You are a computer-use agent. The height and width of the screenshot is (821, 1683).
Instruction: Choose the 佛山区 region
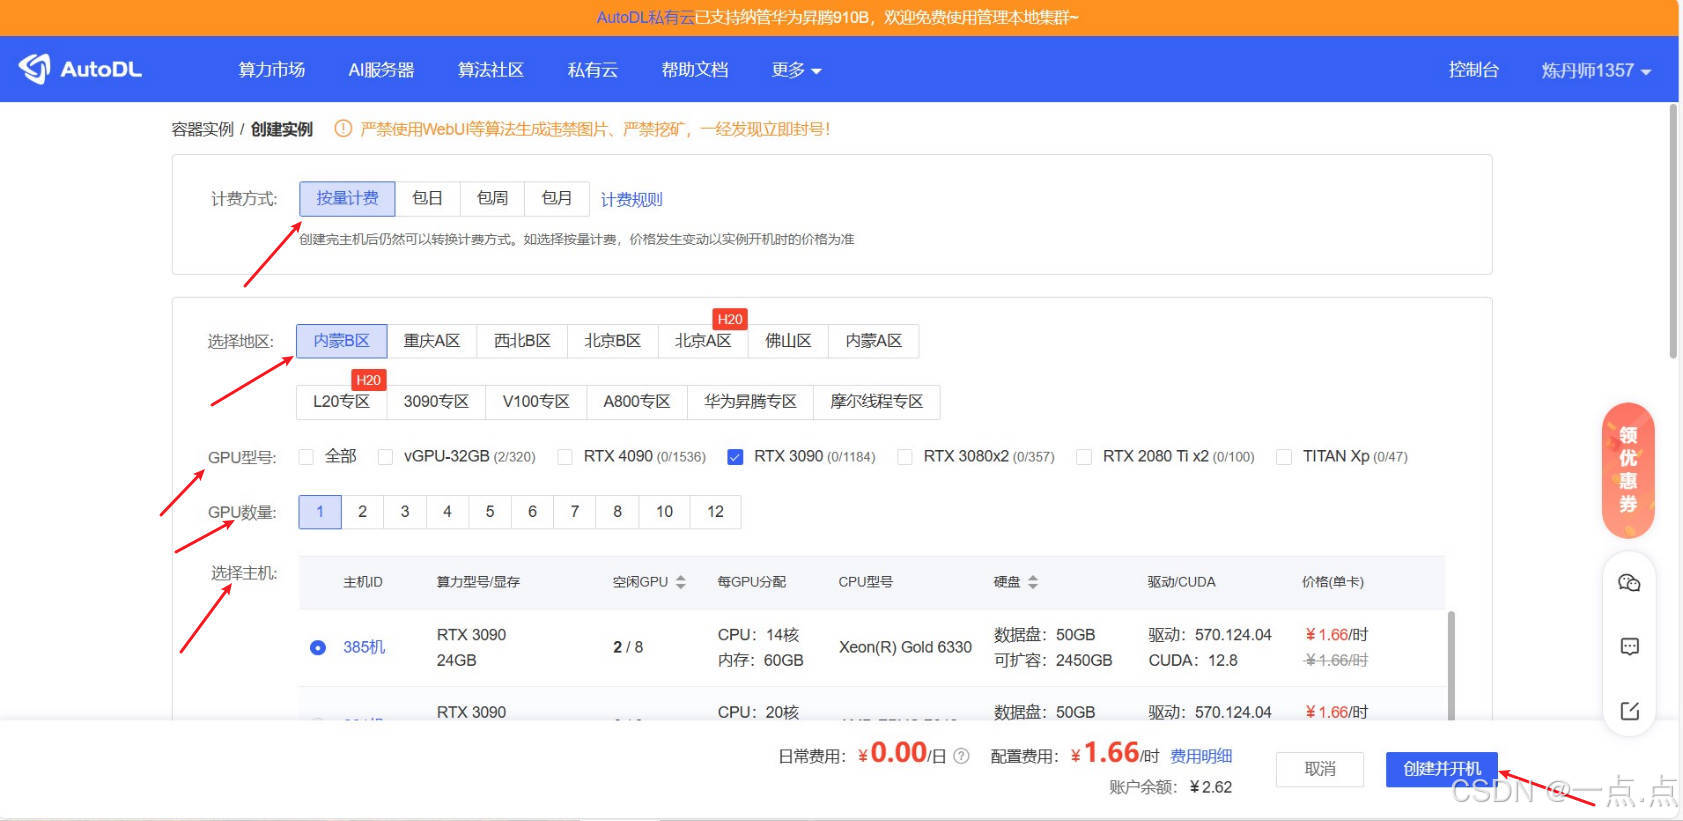(x=788, y=341)
